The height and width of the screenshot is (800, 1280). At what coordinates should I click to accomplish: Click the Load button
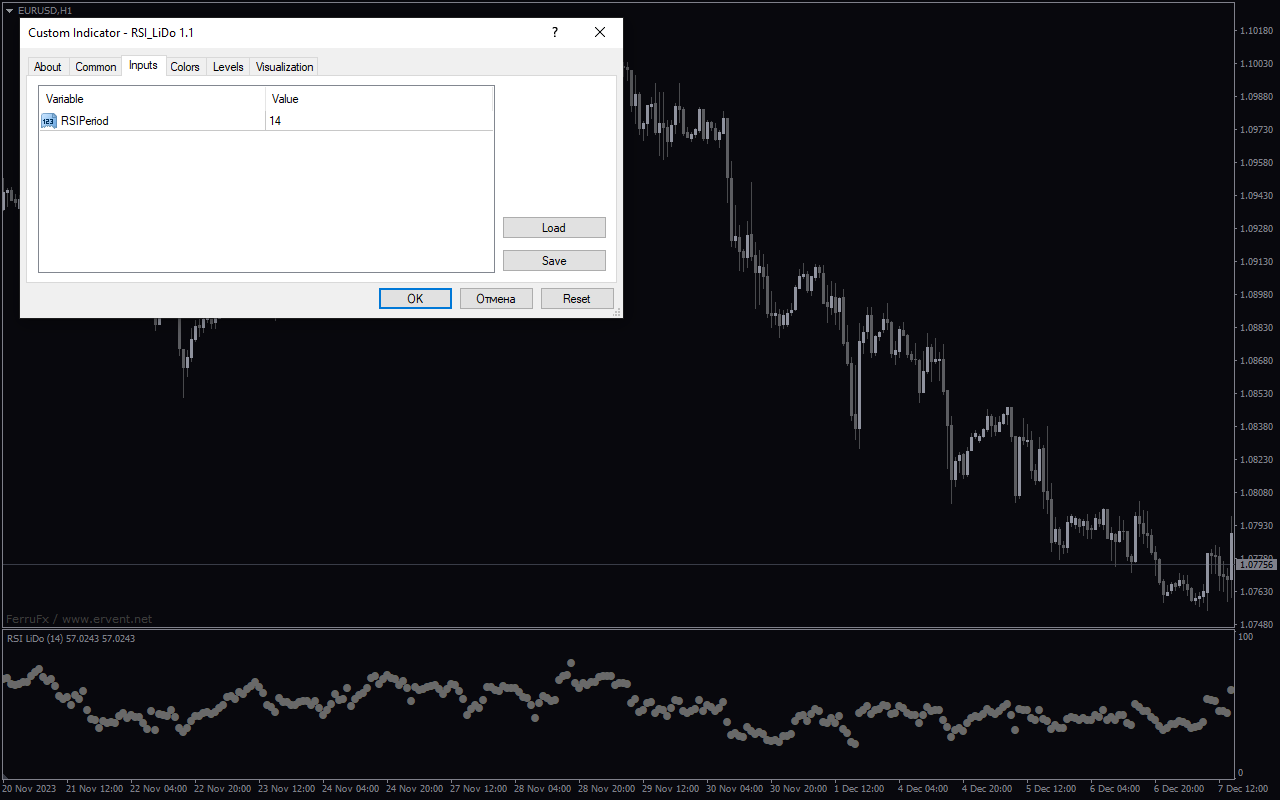554,228
